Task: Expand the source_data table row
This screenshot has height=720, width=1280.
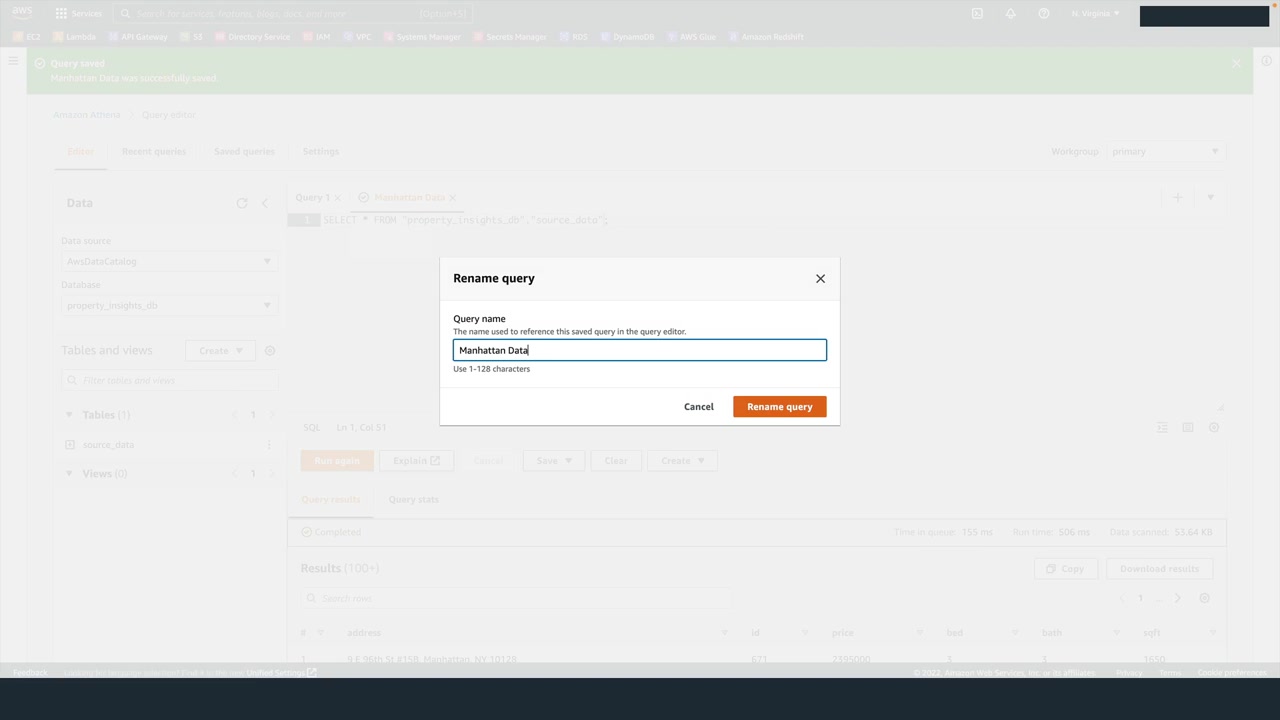Action: 70,445
